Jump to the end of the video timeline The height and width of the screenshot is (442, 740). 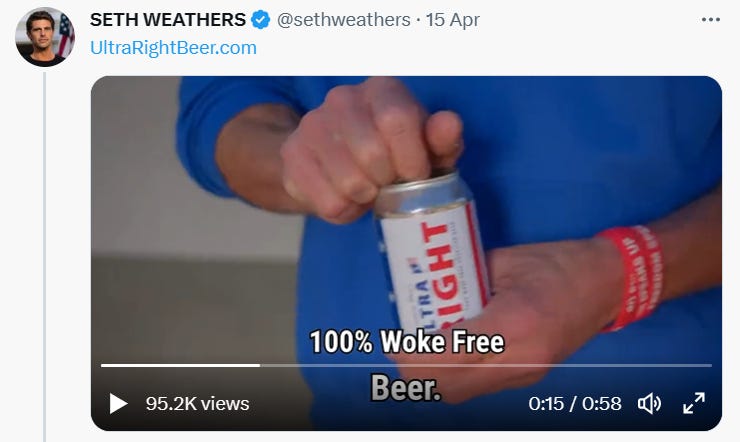point(710,365)
